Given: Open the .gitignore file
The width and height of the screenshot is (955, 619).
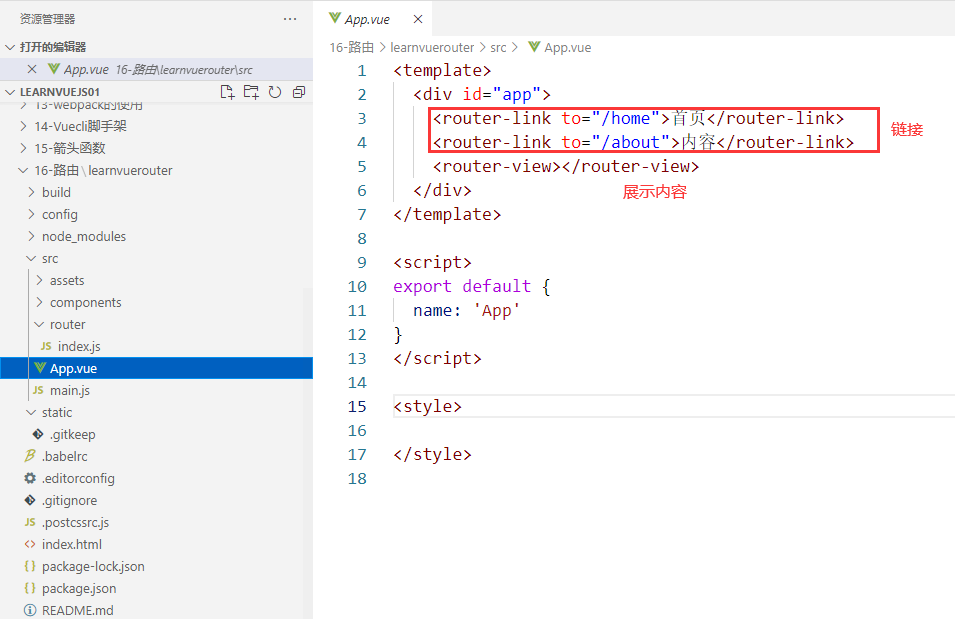Looking at the screenshot, I should click(x=157, y=500).
